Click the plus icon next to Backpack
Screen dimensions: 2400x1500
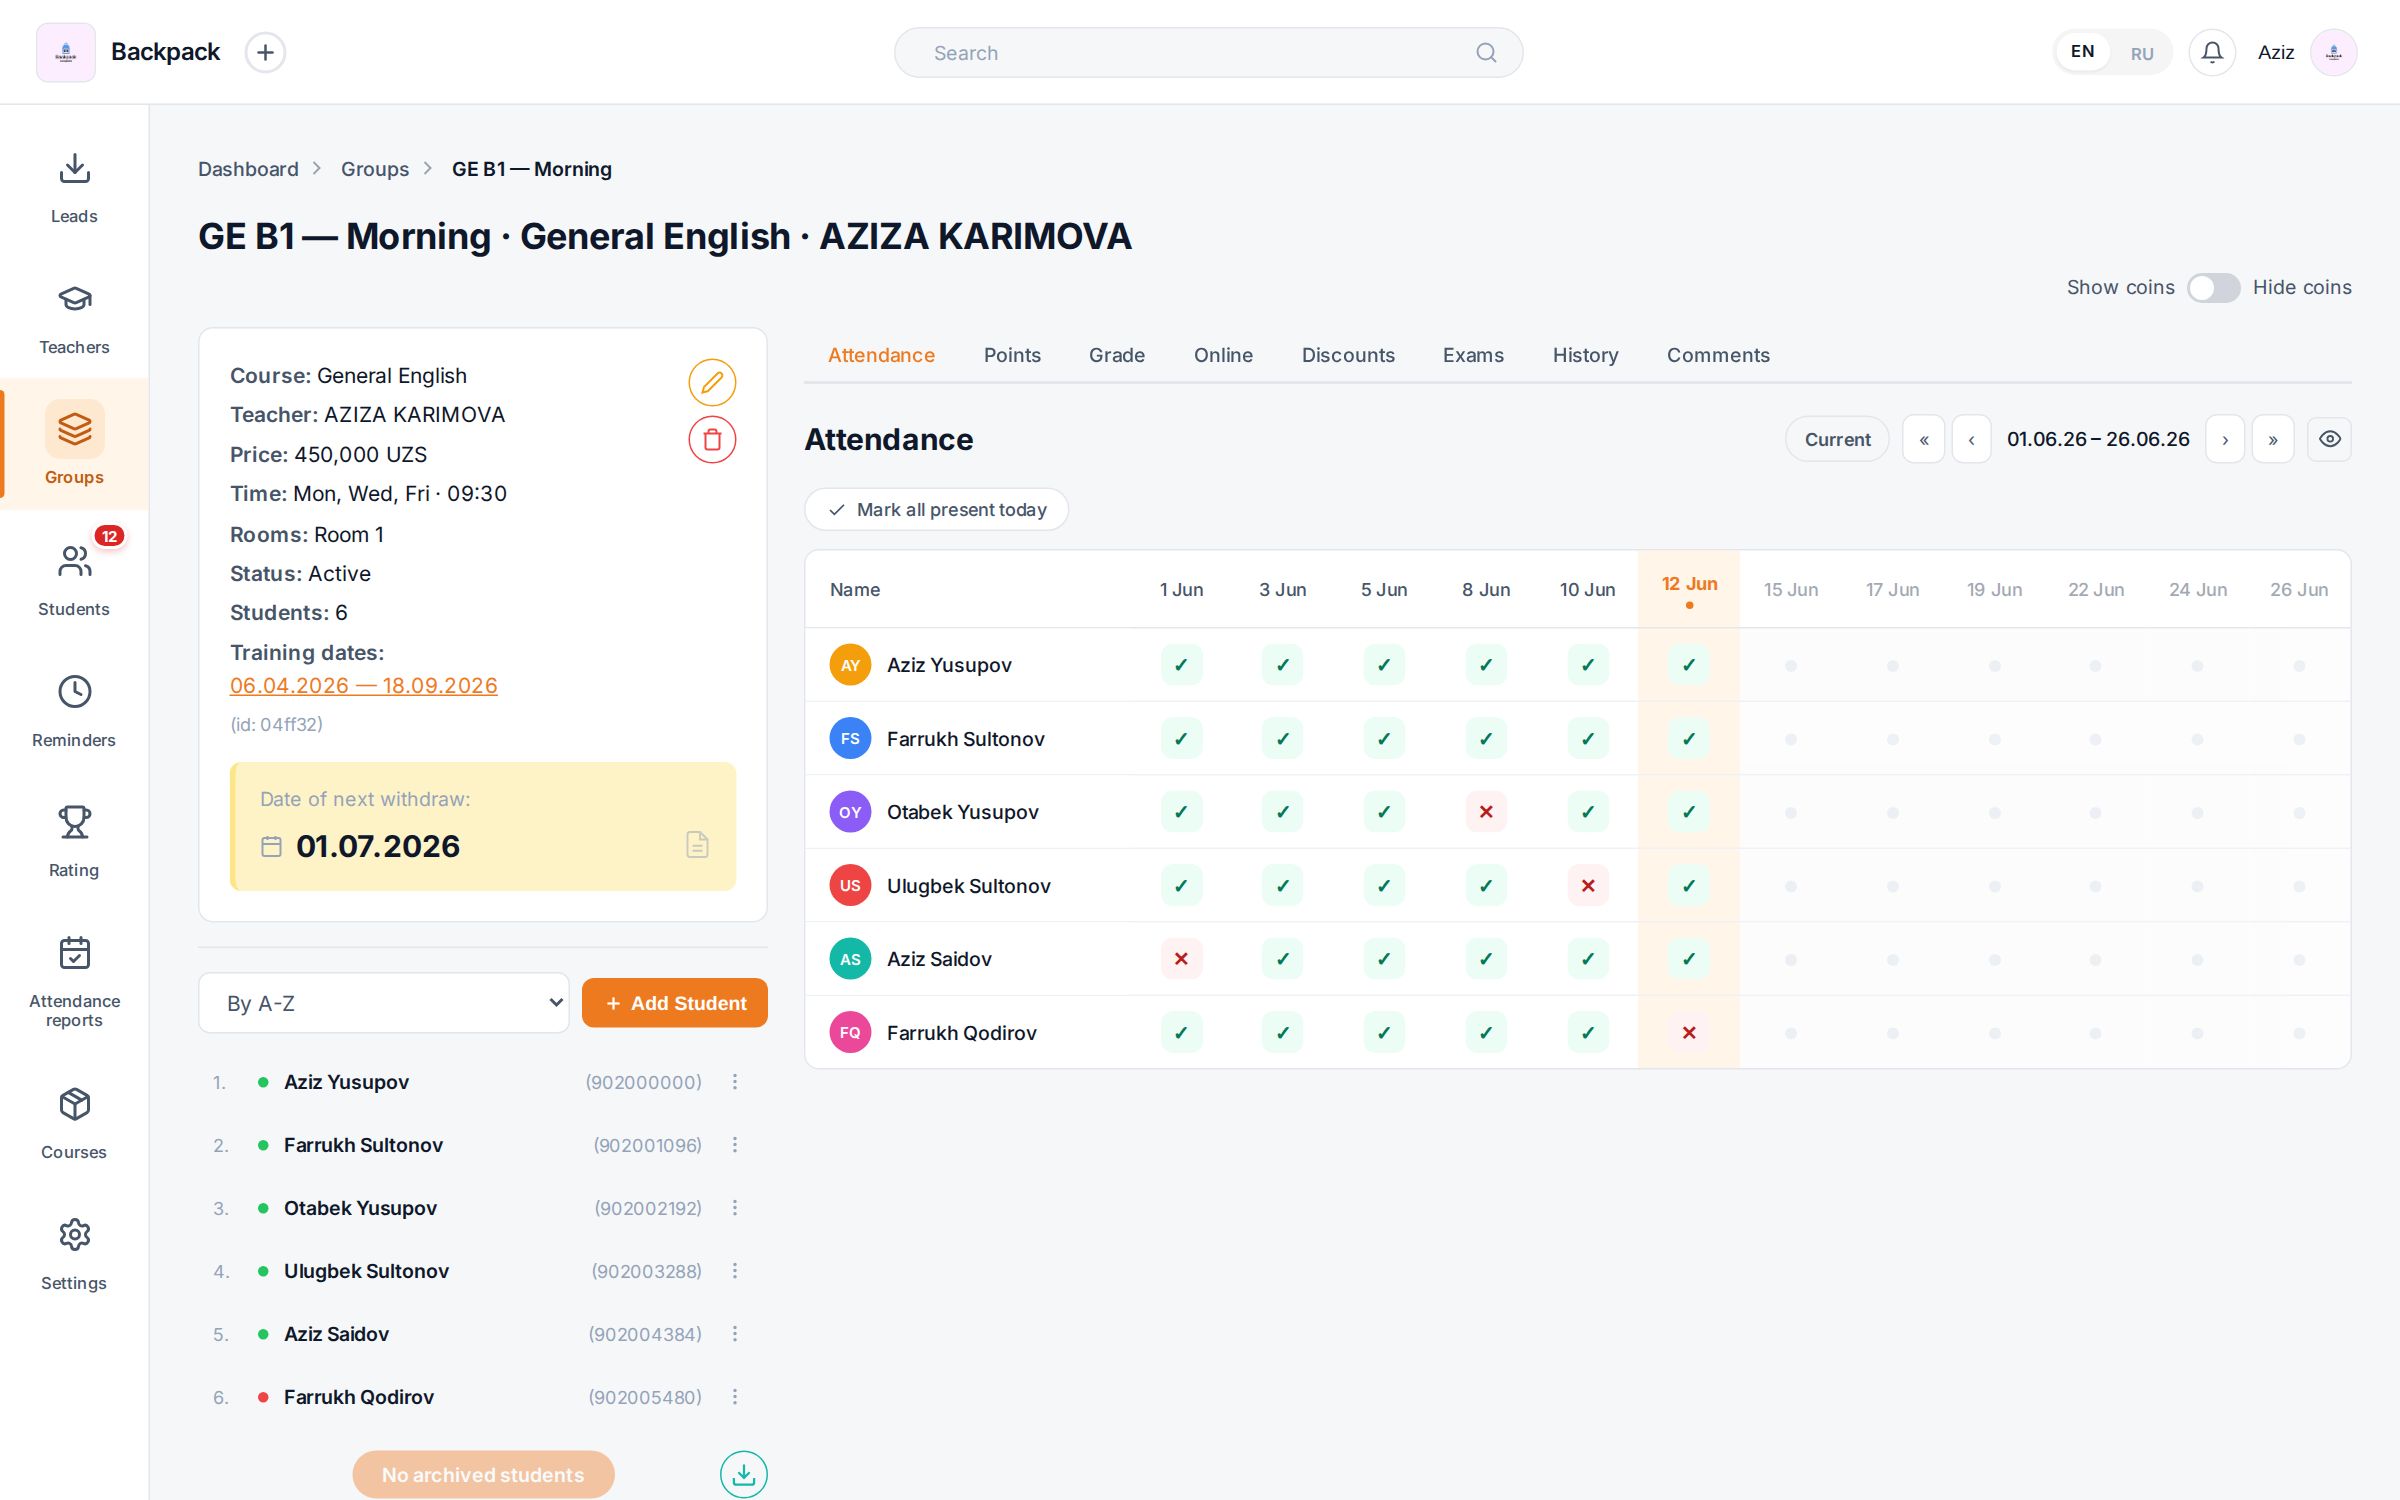(265, 52)
